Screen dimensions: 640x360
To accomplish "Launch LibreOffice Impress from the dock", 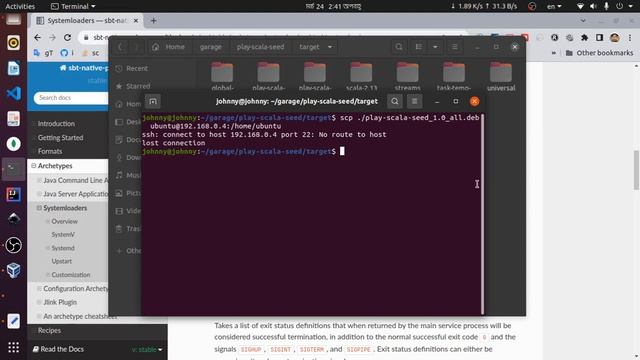I will pos(13,119).
